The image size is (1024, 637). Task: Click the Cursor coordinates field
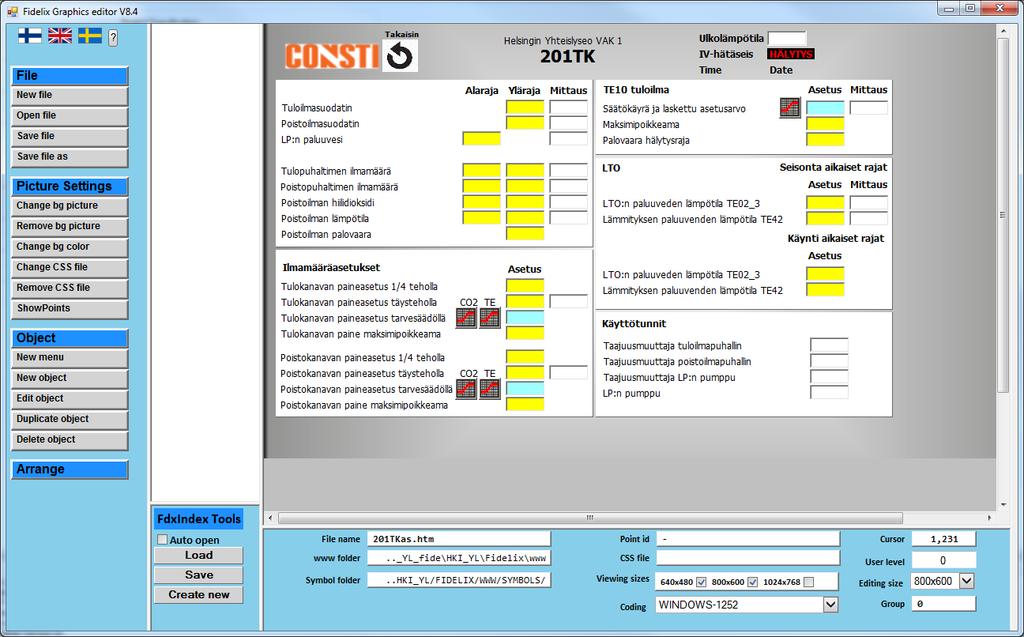944,539
